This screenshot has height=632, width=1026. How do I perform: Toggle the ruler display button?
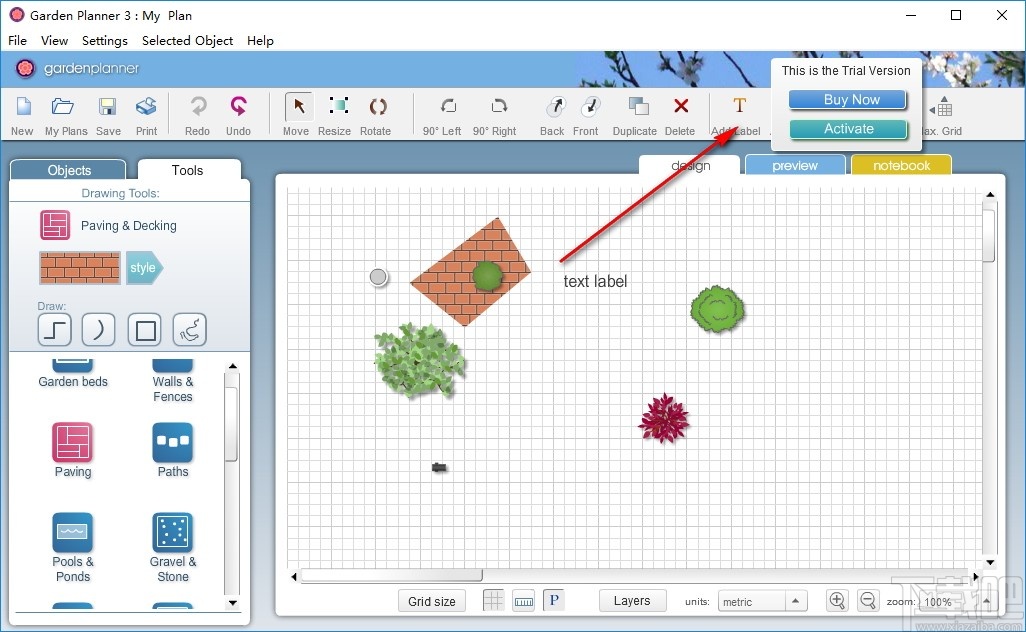coord(524,600)
